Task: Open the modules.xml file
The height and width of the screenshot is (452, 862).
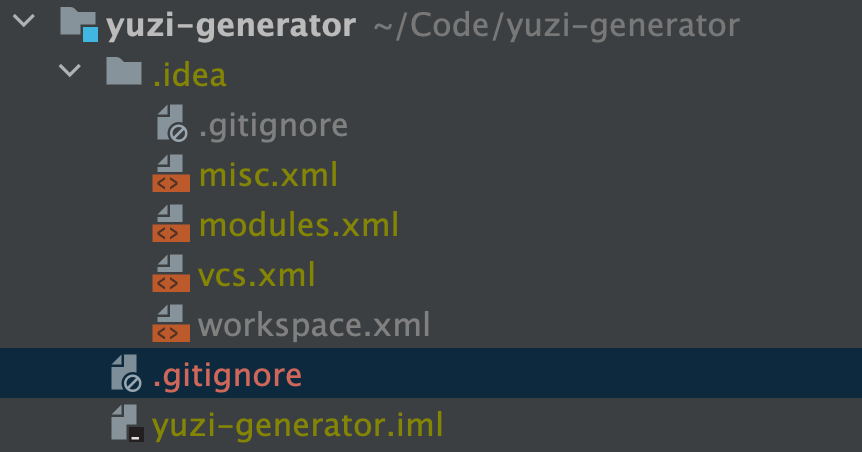Action: 299,225
